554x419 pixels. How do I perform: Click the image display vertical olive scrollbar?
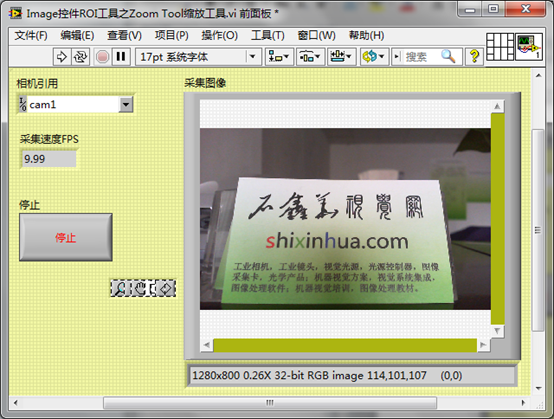pos(497,219)
